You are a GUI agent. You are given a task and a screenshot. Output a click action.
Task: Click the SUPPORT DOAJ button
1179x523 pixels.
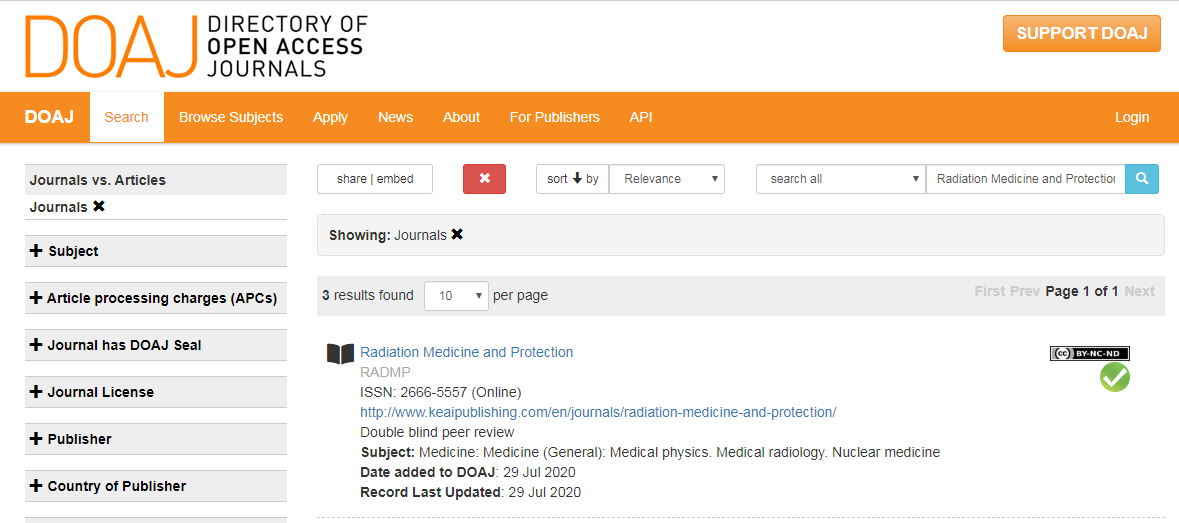click(x=1081, y=33)
